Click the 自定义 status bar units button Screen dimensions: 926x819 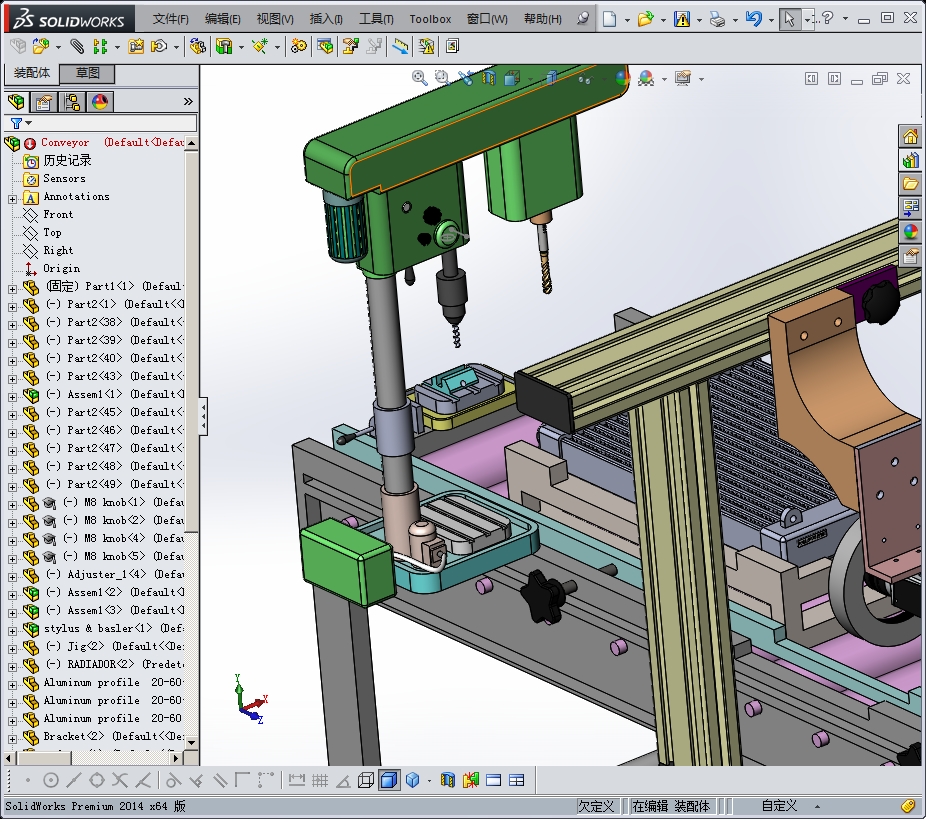(779, 806)
